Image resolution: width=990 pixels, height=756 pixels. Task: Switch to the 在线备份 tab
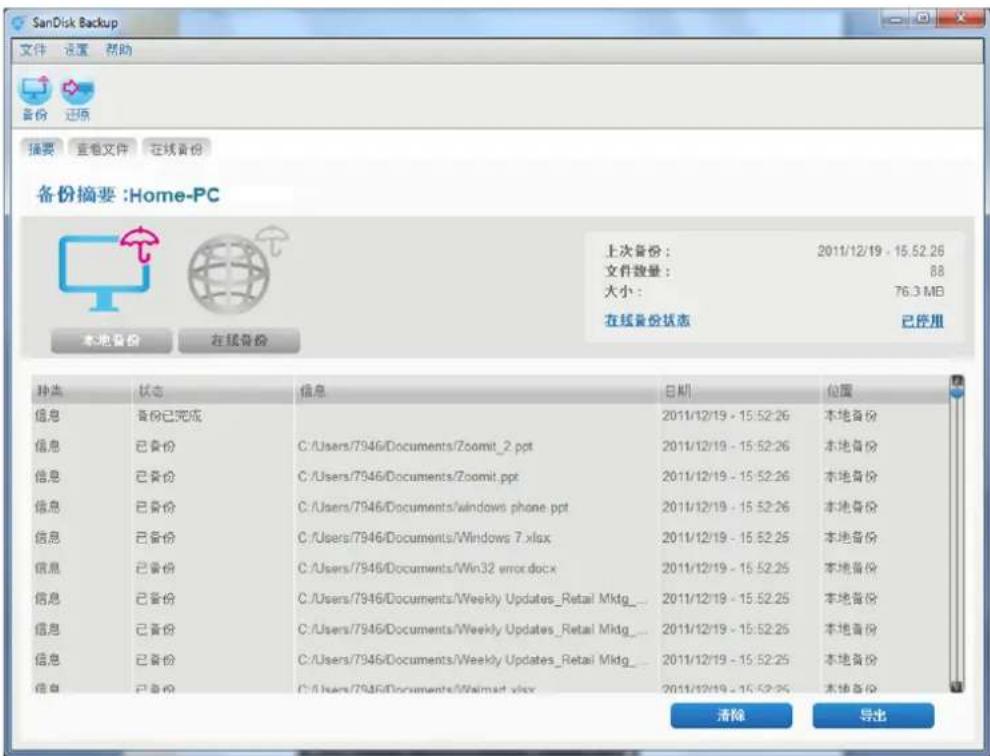click(177, 149)
